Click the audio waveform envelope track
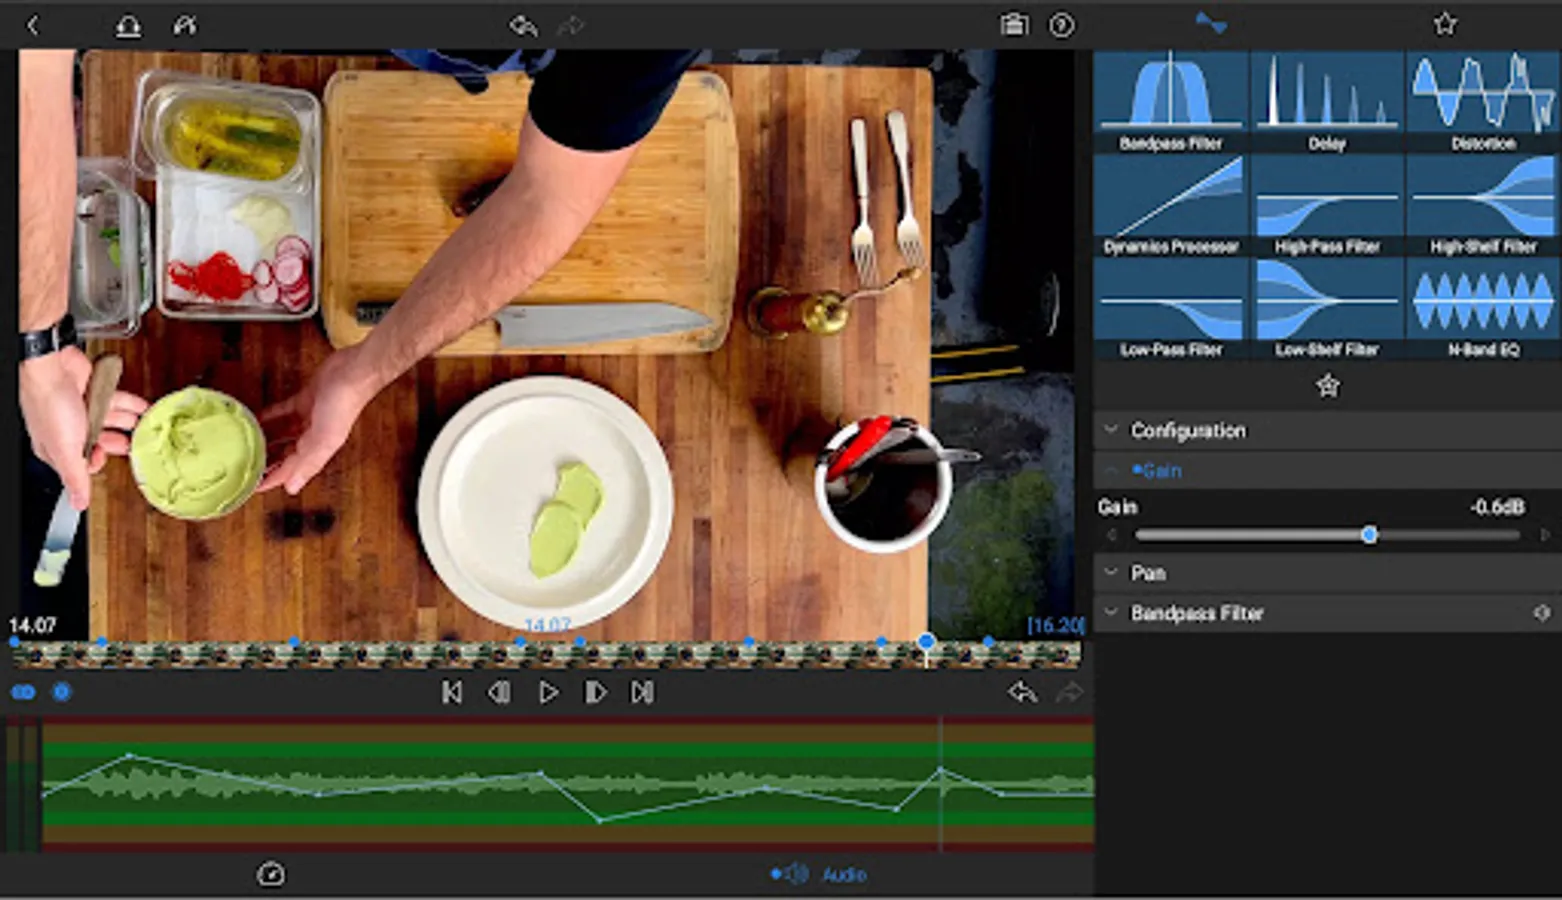This screenshot has width=1562, height=900. (568, 784)
